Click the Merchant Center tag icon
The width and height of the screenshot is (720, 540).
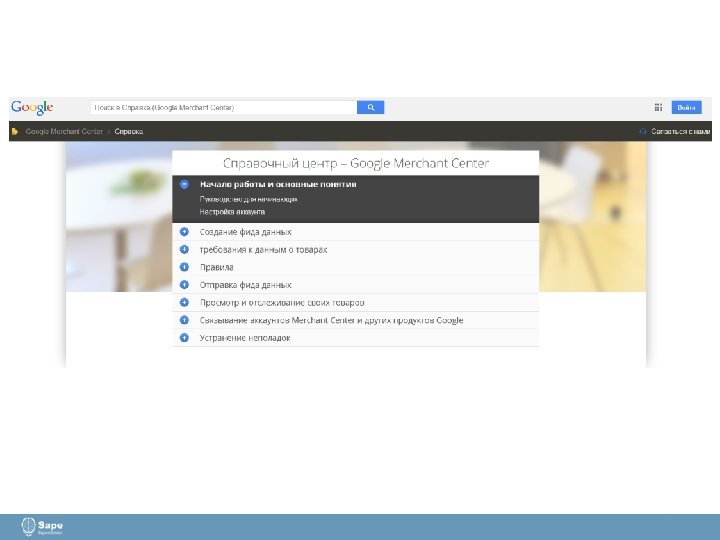pos(15,131)
